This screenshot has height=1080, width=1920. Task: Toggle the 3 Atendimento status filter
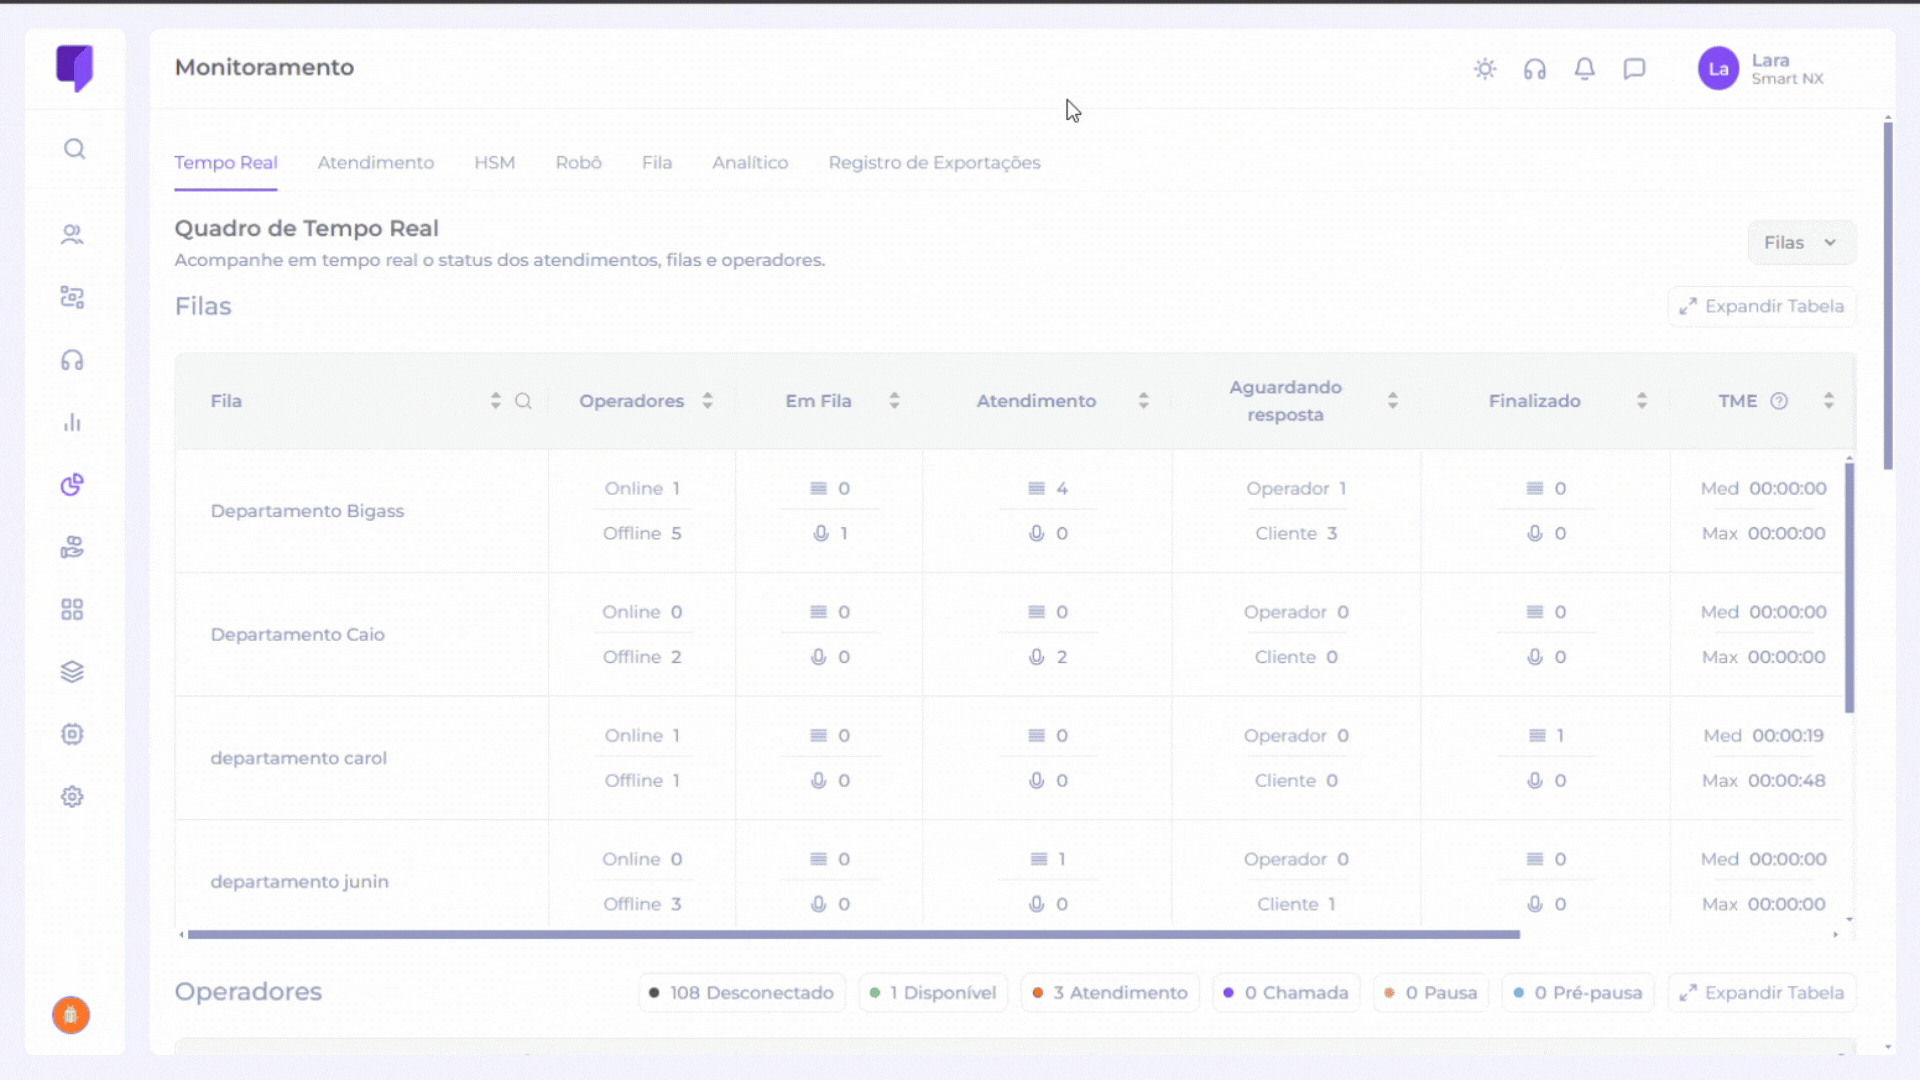(x=1110, y=993)
